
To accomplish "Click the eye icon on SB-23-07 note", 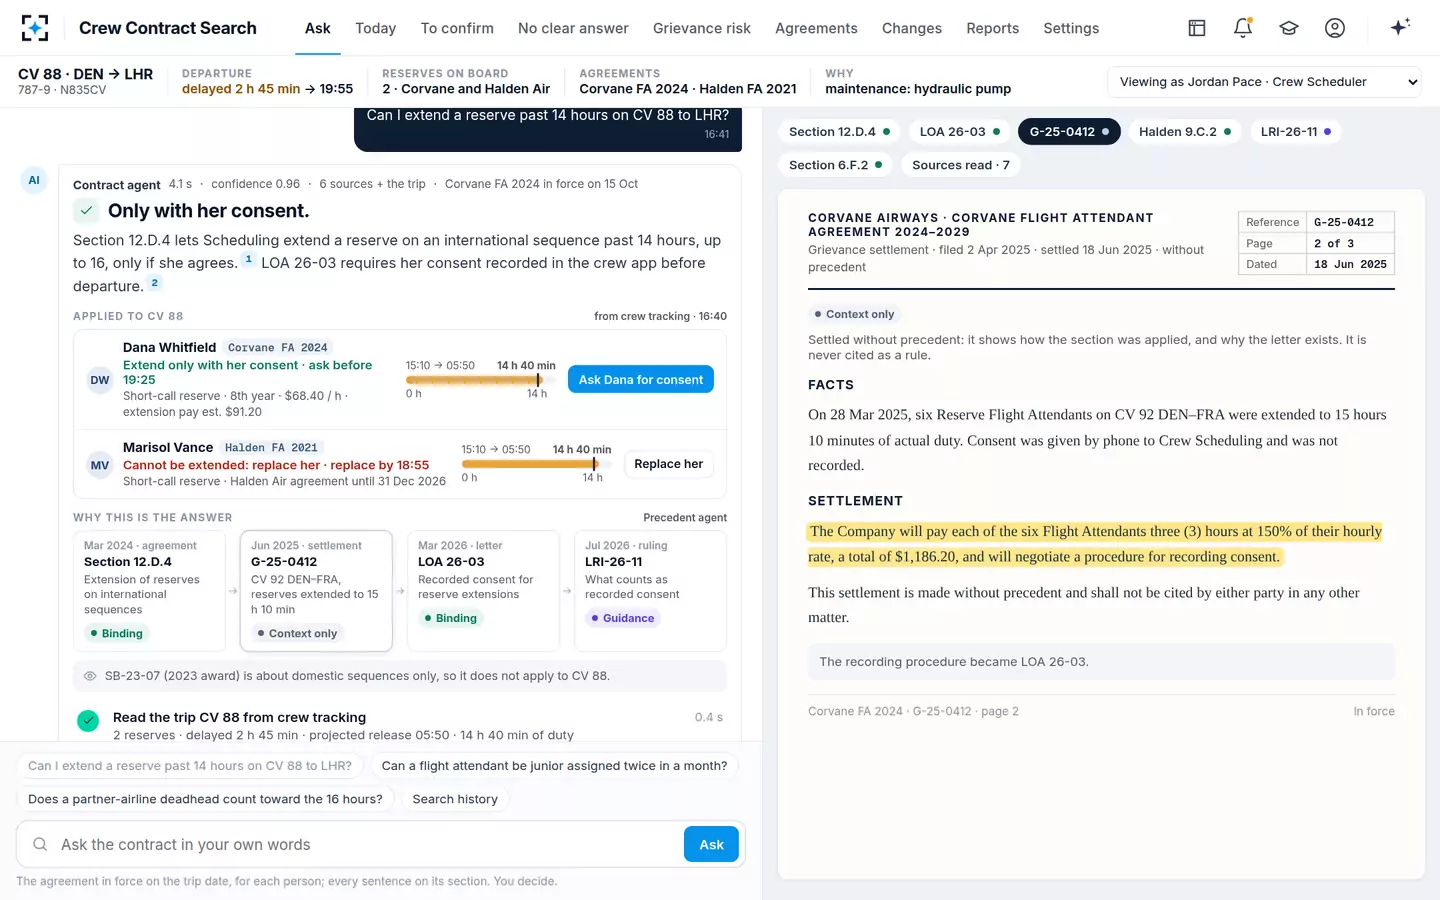I will [x=90, y=676].
